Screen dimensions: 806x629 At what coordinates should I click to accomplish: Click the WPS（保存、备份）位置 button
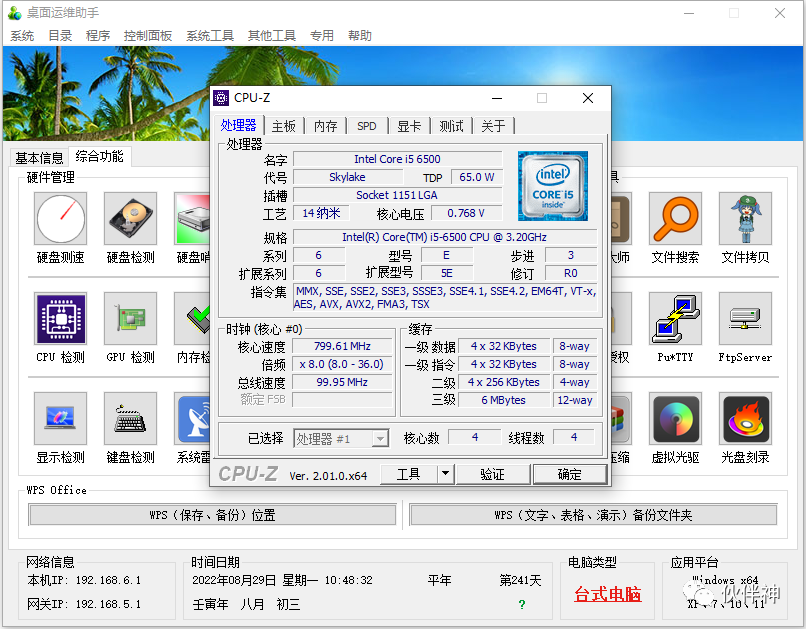212,515
